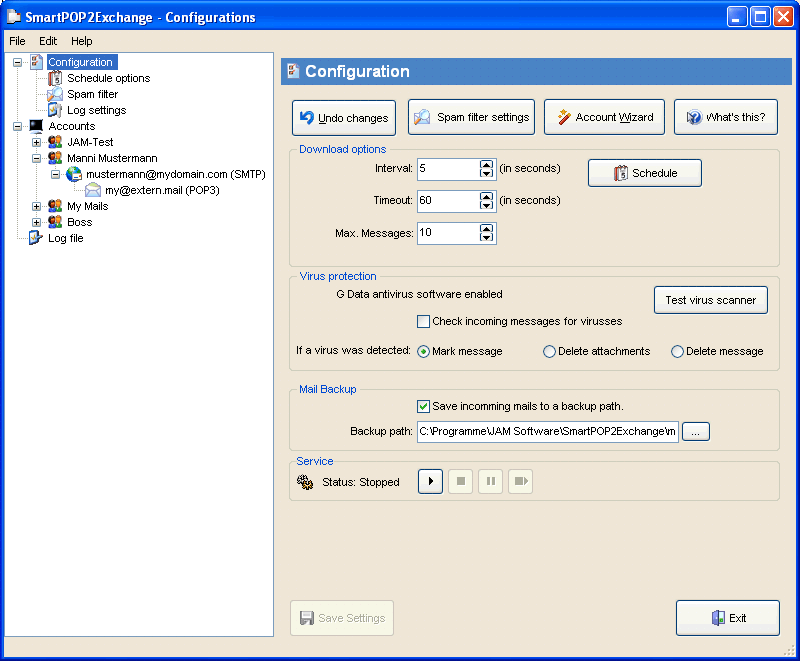Select the Configuration tree node icon
The height and width of the screenshot is (661, 800).
pyautogui.click(x=36, y=62)
